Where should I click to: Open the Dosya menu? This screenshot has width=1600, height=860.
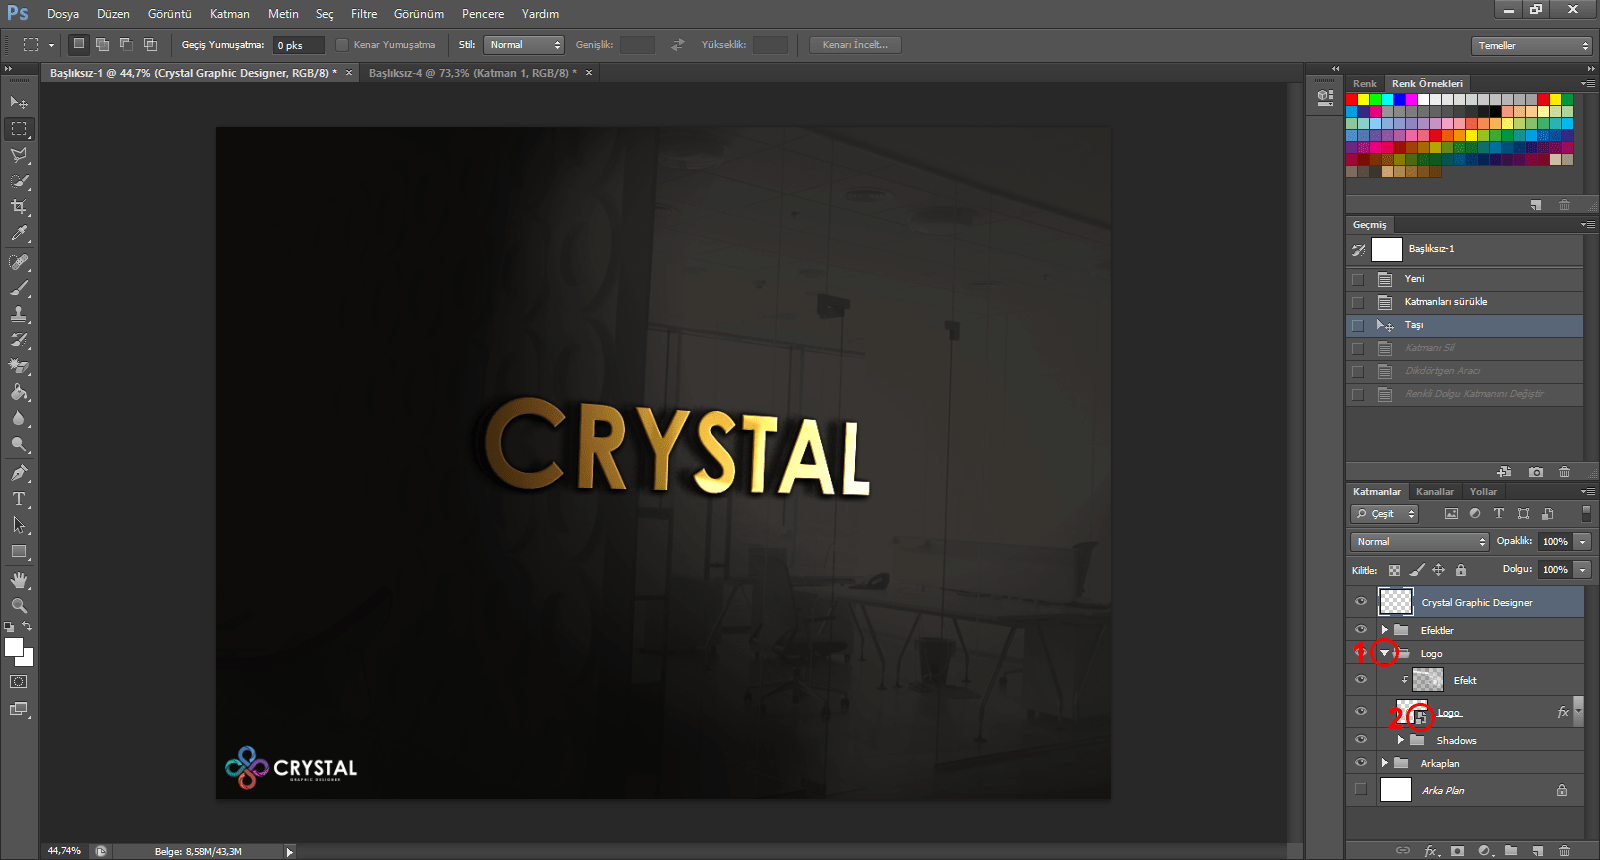(x=62, y=14)
